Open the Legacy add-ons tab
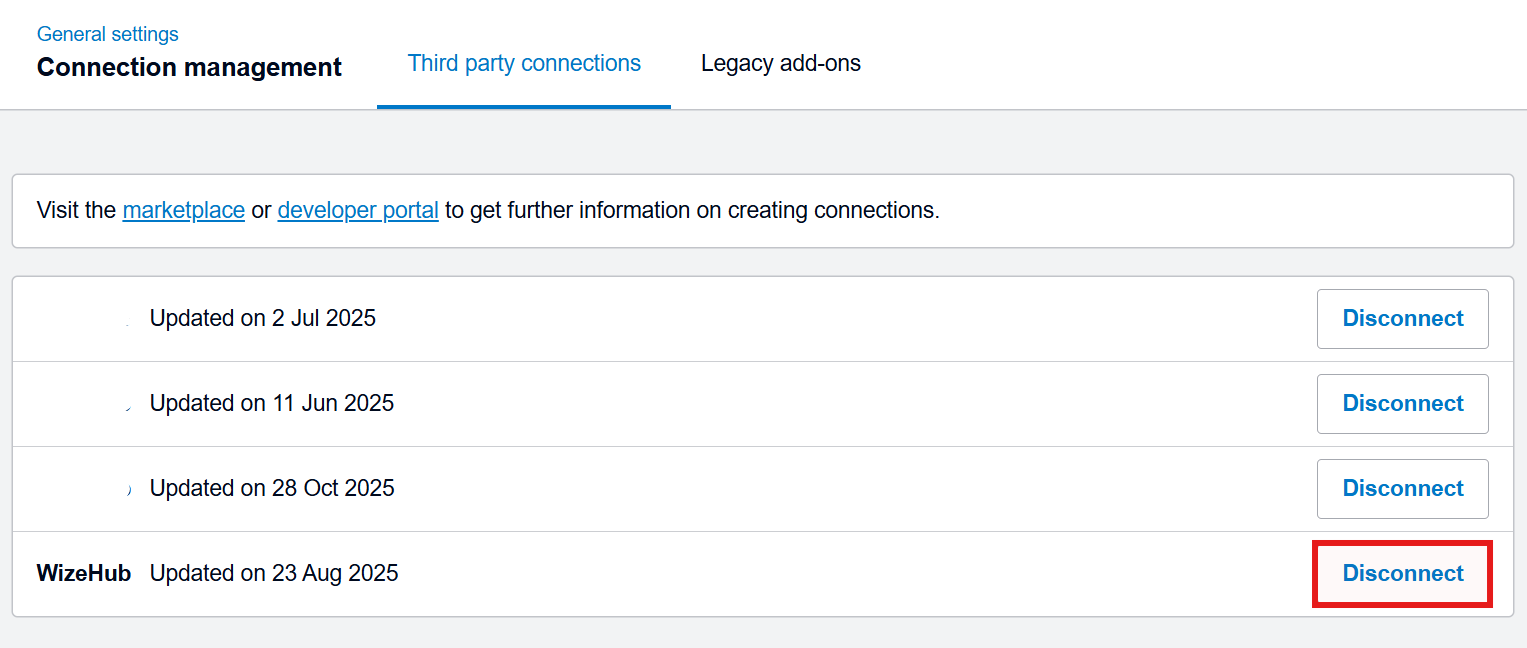Image resolution: width=1527 pixels, height=648 pixels. click(x=780, y=64)
